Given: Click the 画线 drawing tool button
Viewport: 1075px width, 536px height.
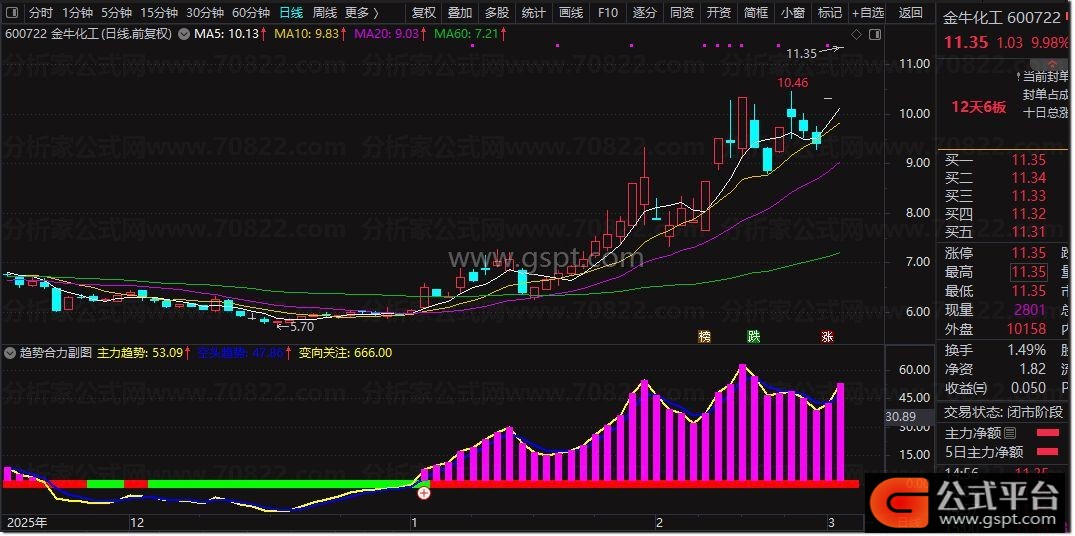Looking at the screenshot, I should tap(570, 13).
